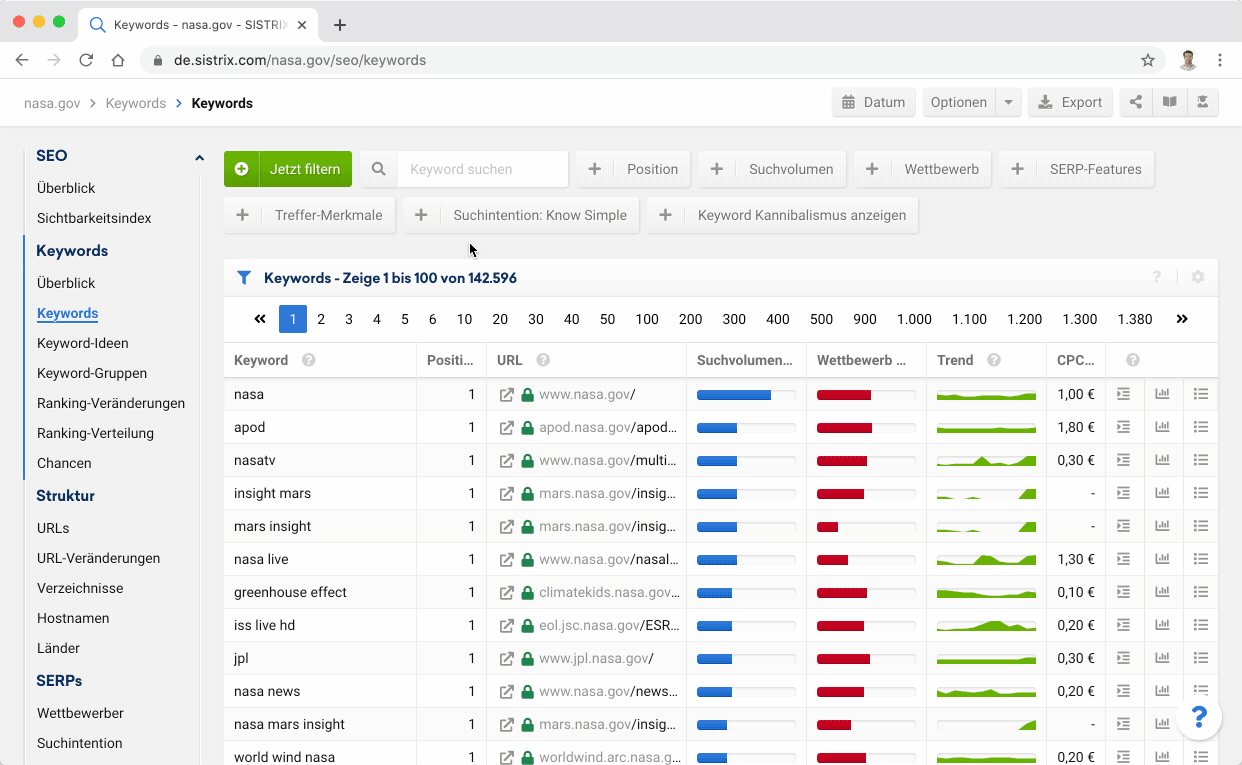Type in the Keyword suchen field
The image size is (1242, 765).
point(482,169)
